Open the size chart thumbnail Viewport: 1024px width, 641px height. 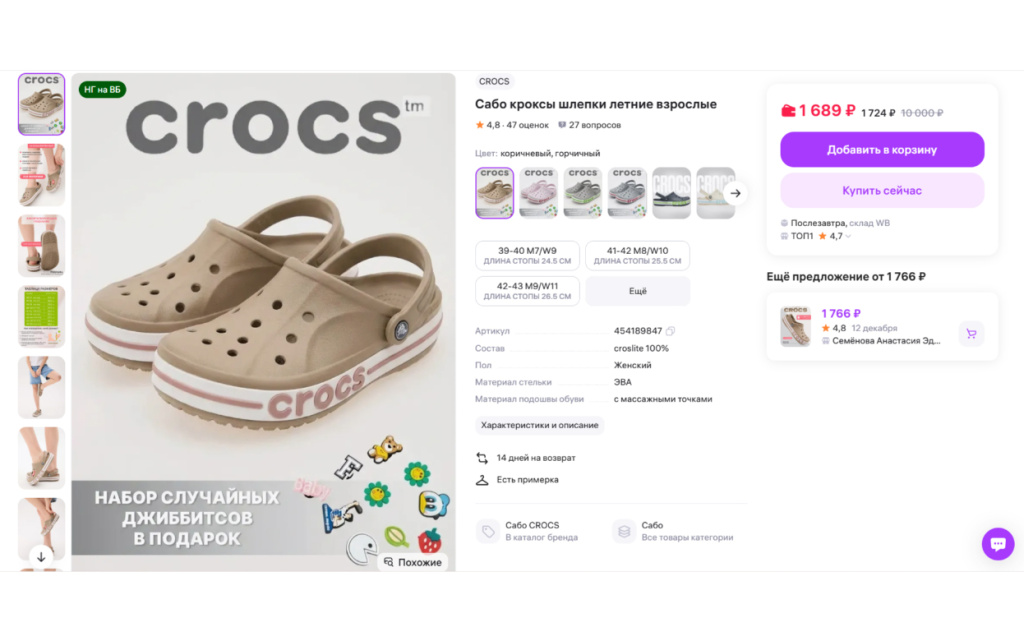[x=41, y=317]
